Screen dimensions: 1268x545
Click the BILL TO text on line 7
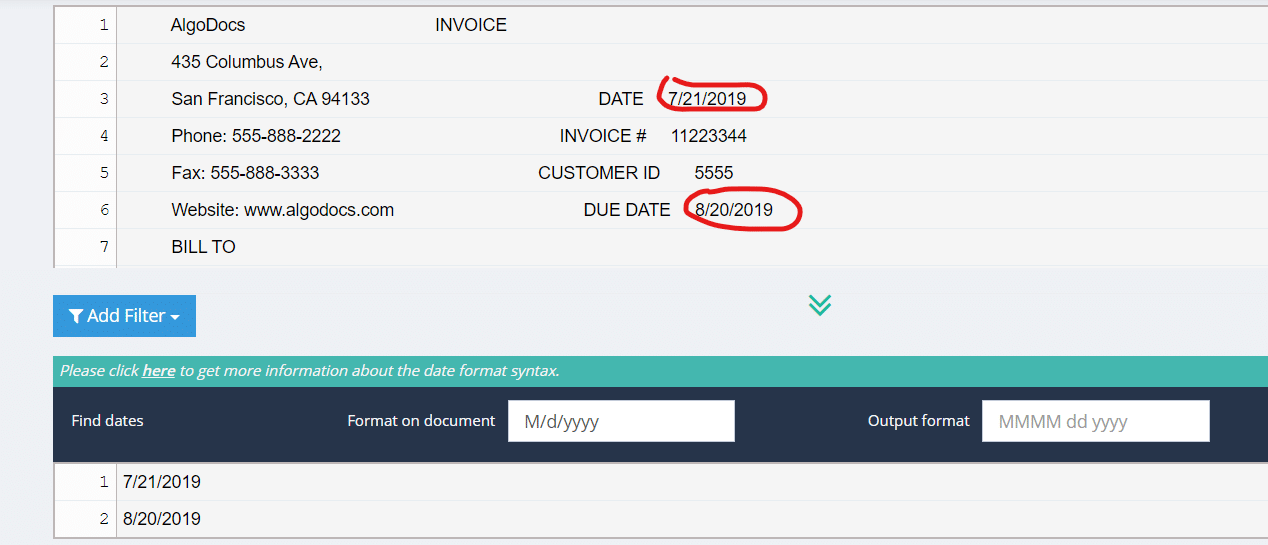(203, 247)
